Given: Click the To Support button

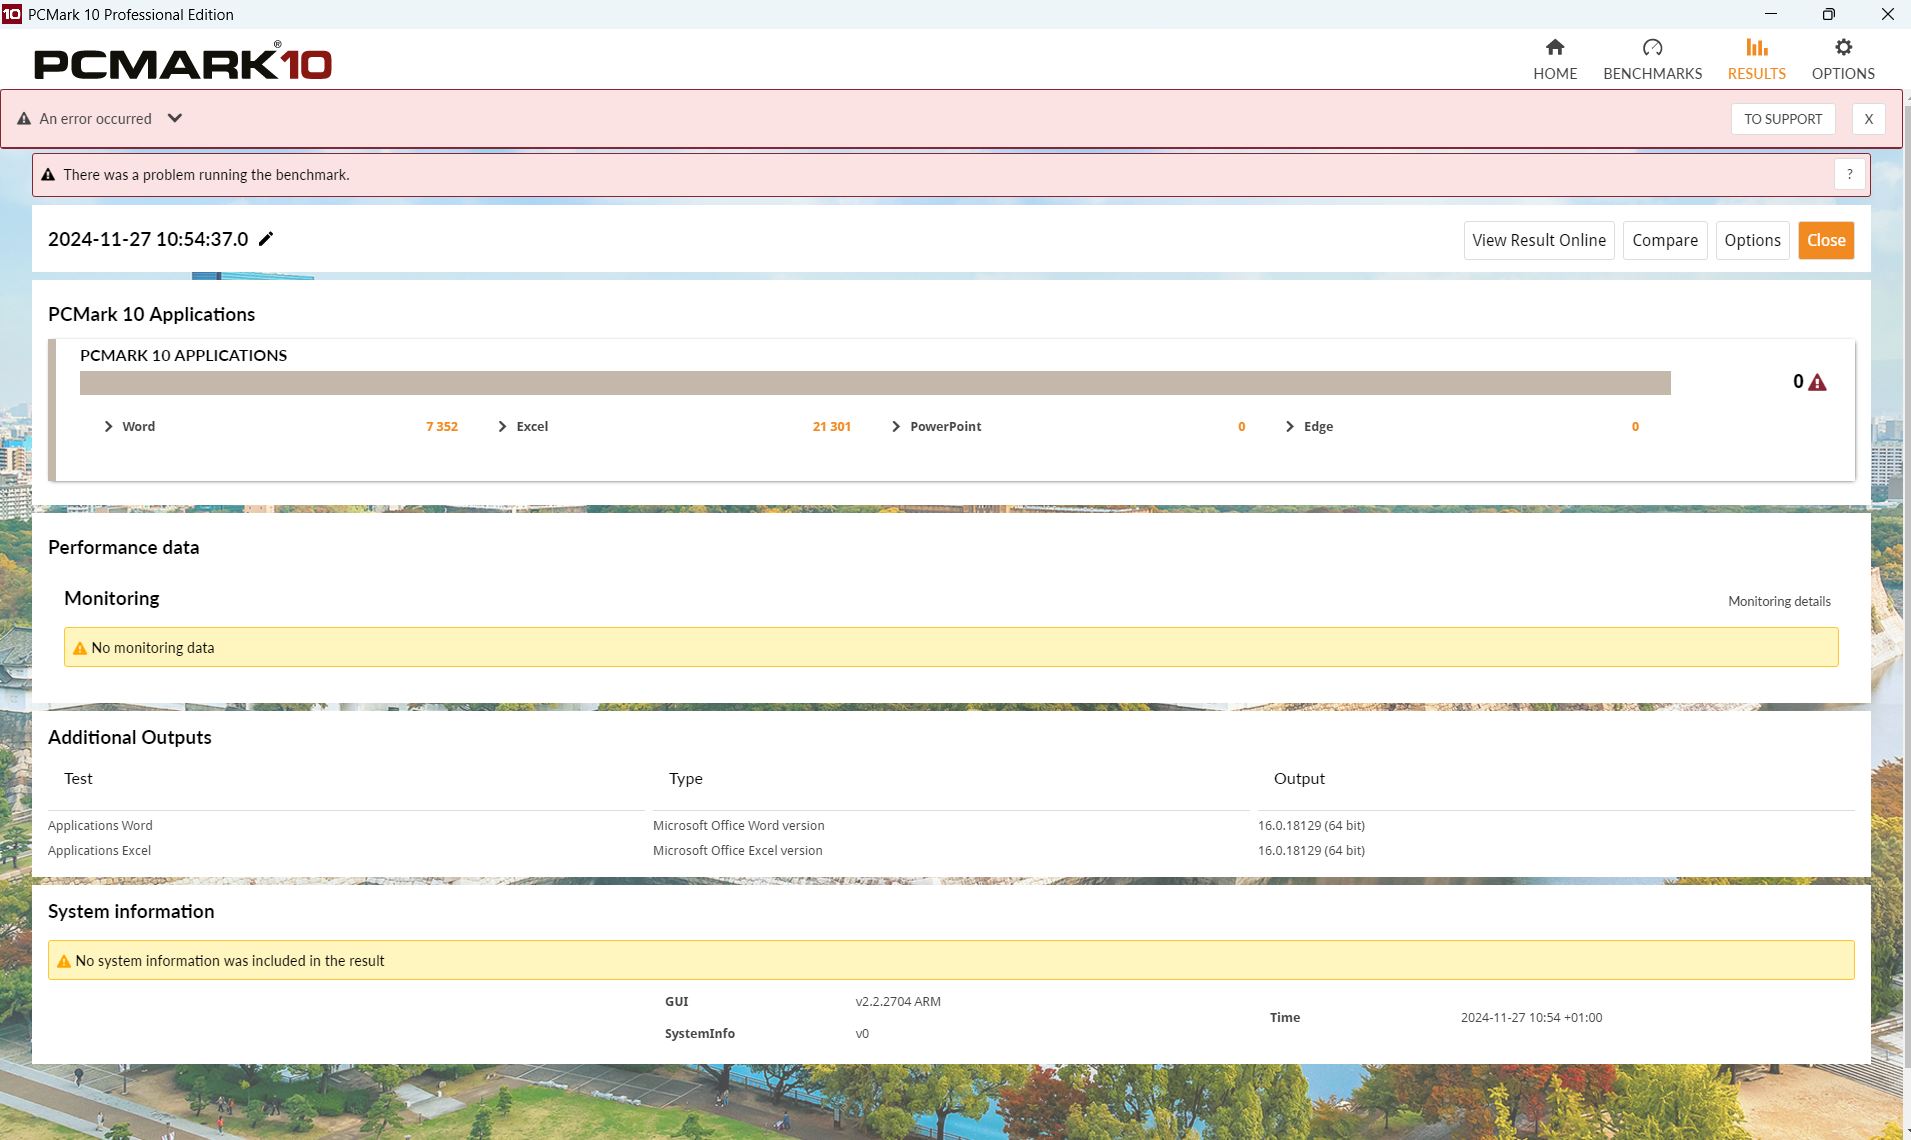Looking at the screenshot, I should [1782, 119].
